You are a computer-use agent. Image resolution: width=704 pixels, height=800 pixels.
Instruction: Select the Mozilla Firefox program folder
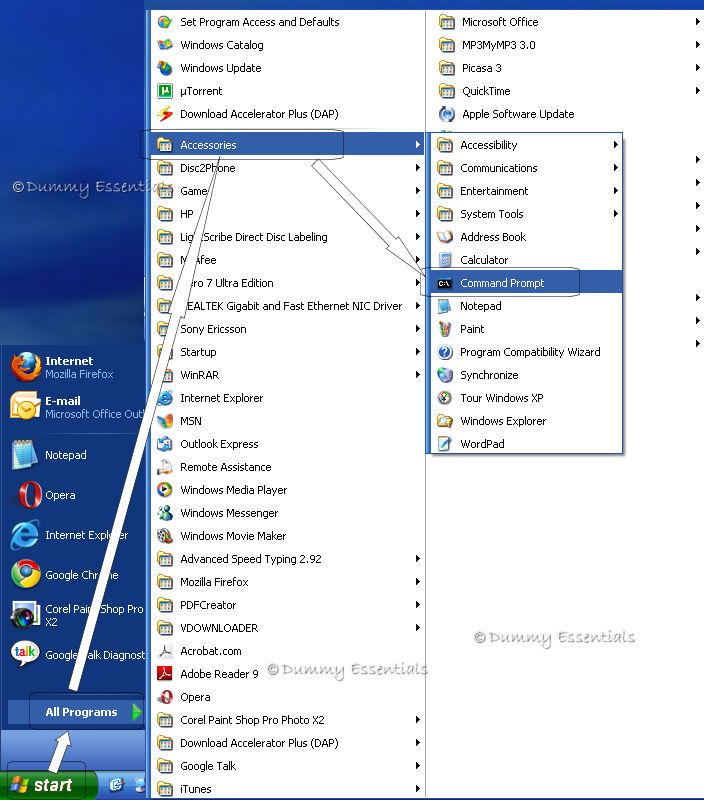click(288, 582)
